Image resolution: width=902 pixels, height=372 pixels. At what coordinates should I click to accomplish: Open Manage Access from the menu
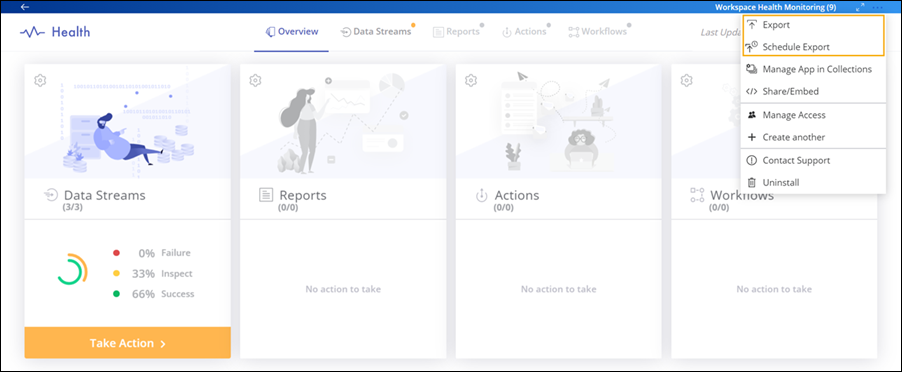[813, 115]
